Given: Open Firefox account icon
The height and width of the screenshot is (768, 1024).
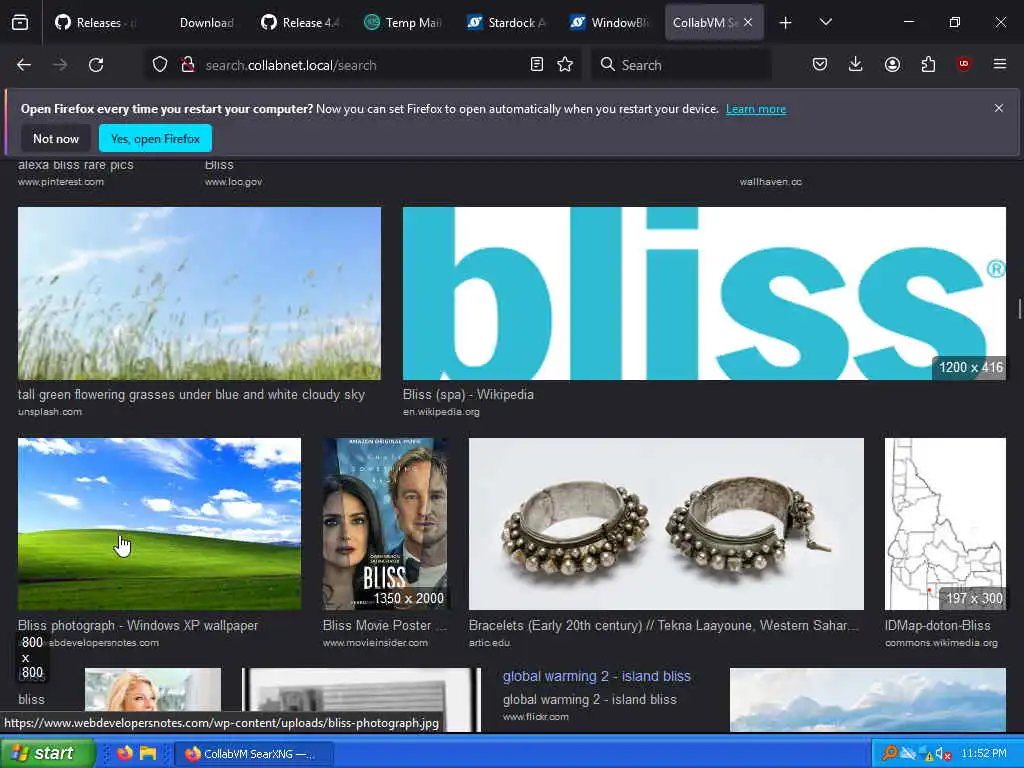Looking at the screenshot, I should (892, 64).
